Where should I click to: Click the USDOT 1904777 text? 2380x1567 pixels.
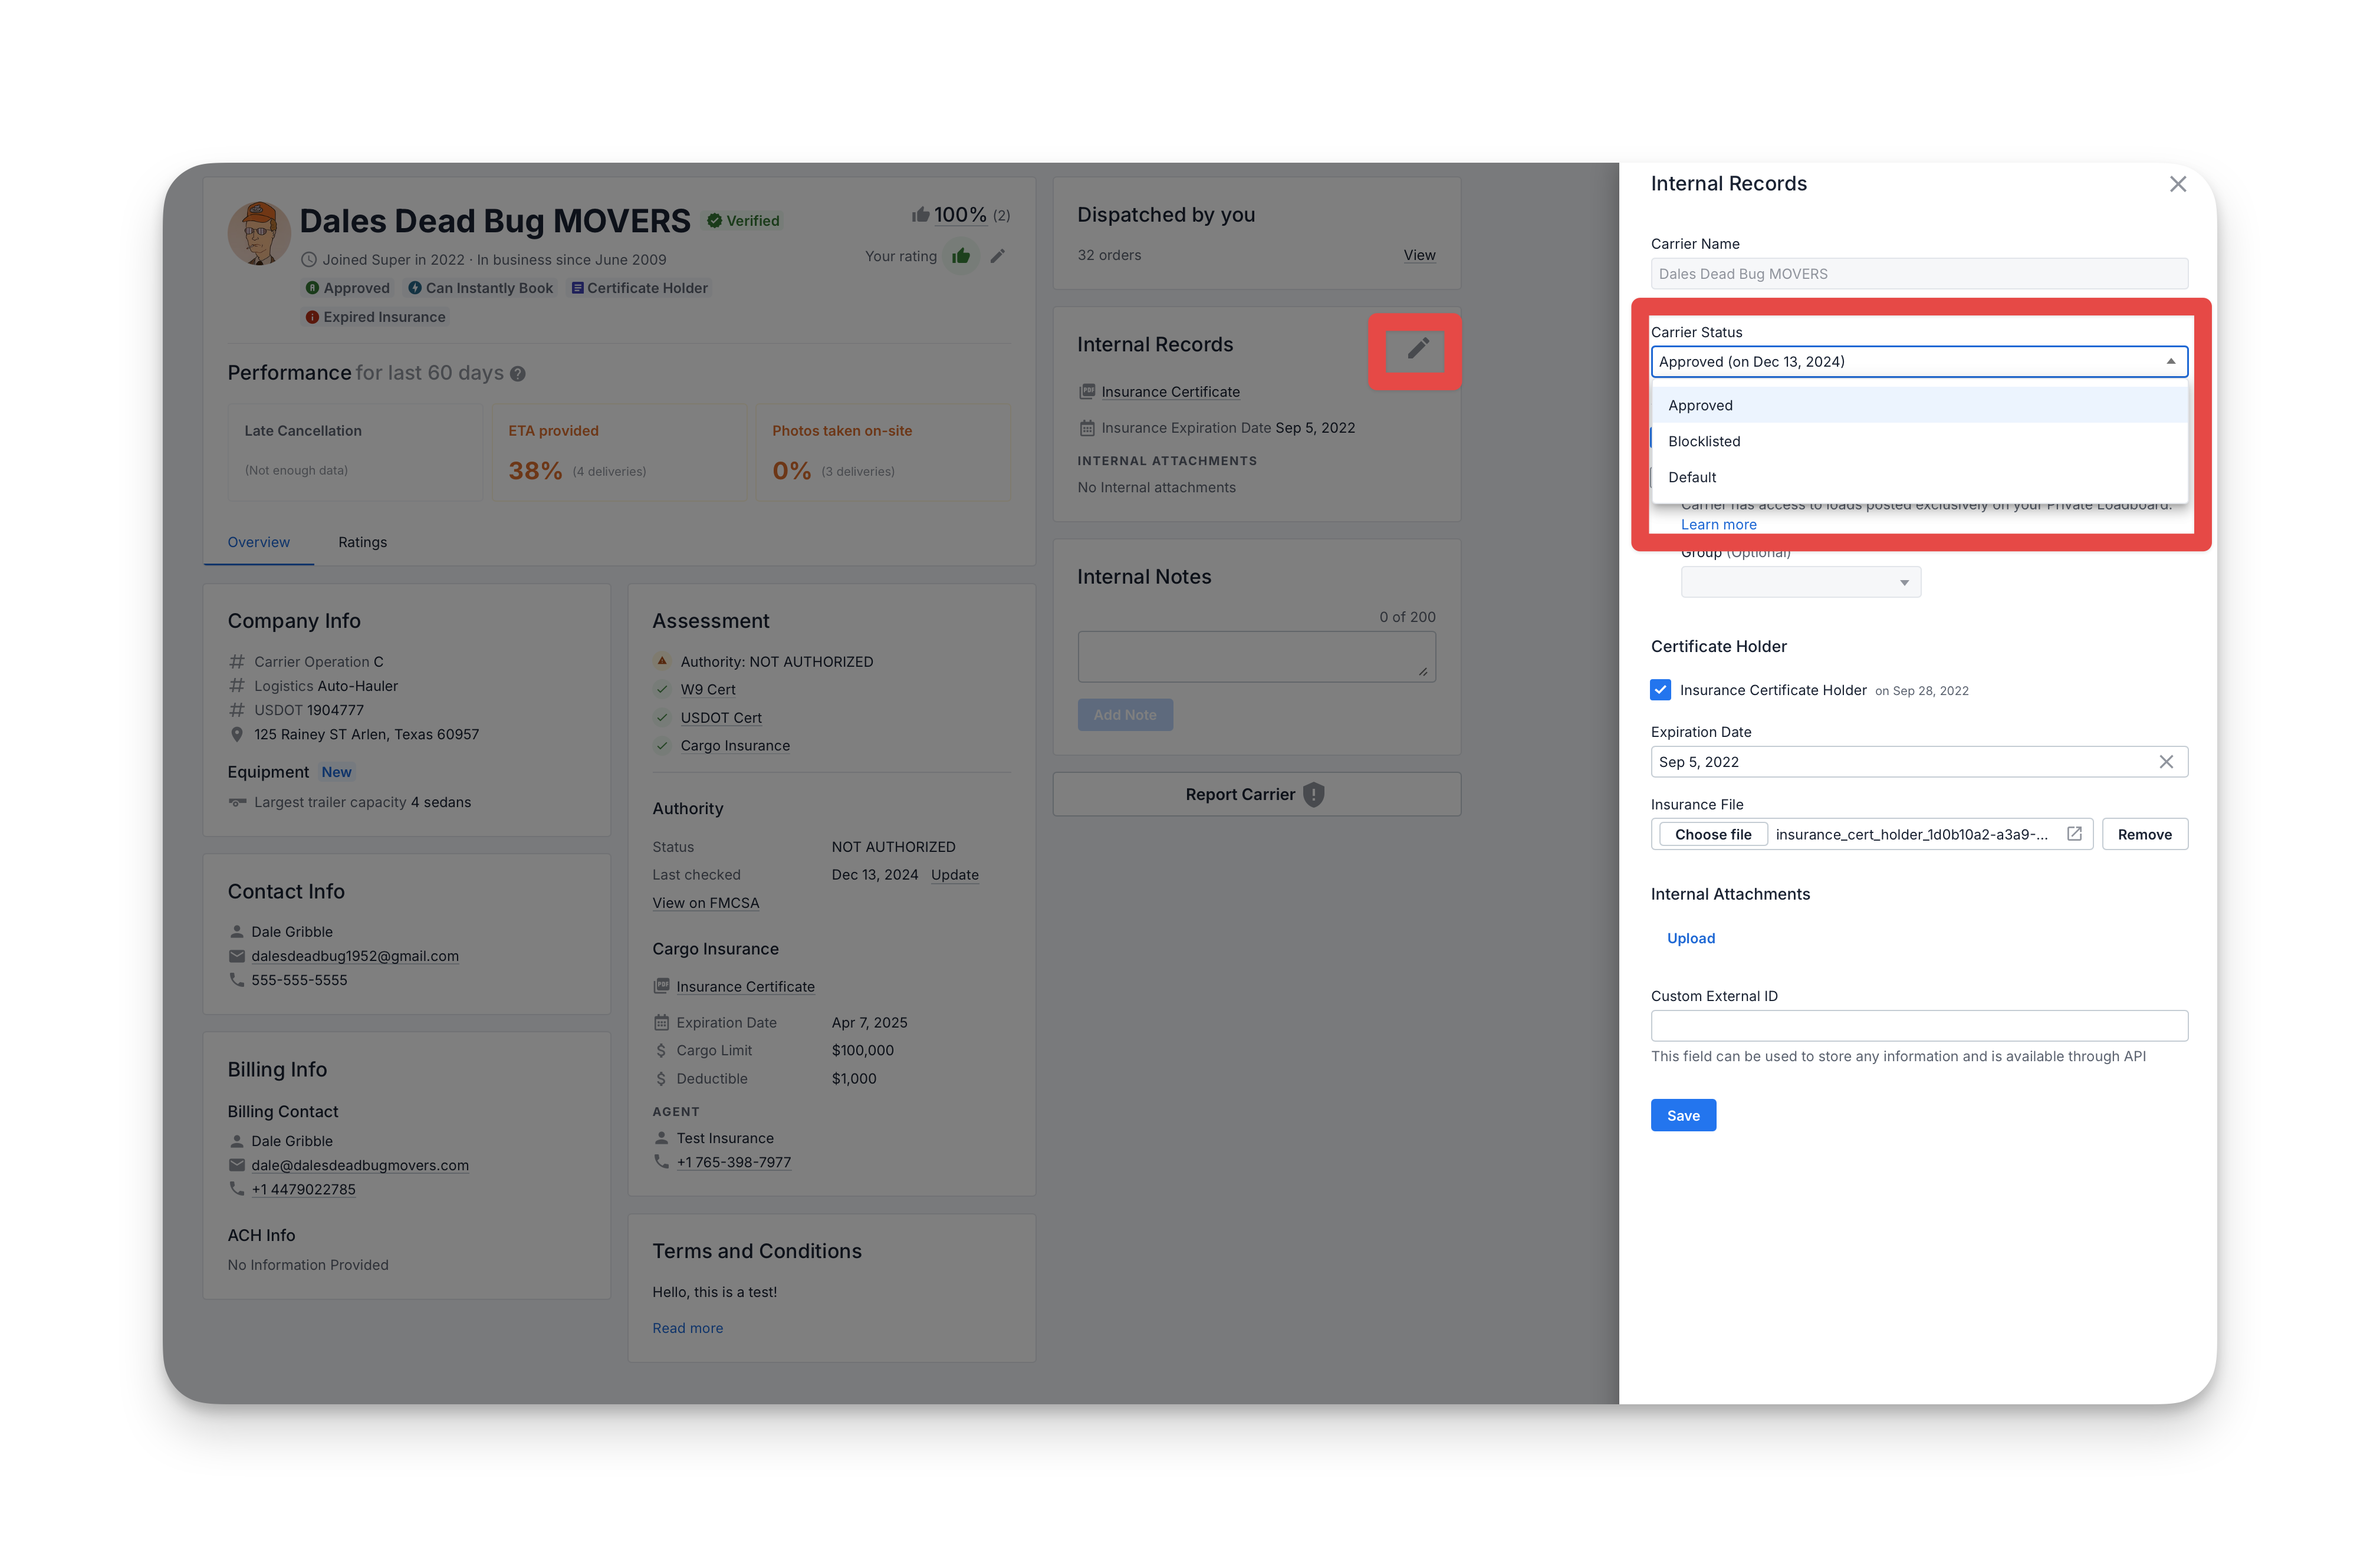click(308, 710)
